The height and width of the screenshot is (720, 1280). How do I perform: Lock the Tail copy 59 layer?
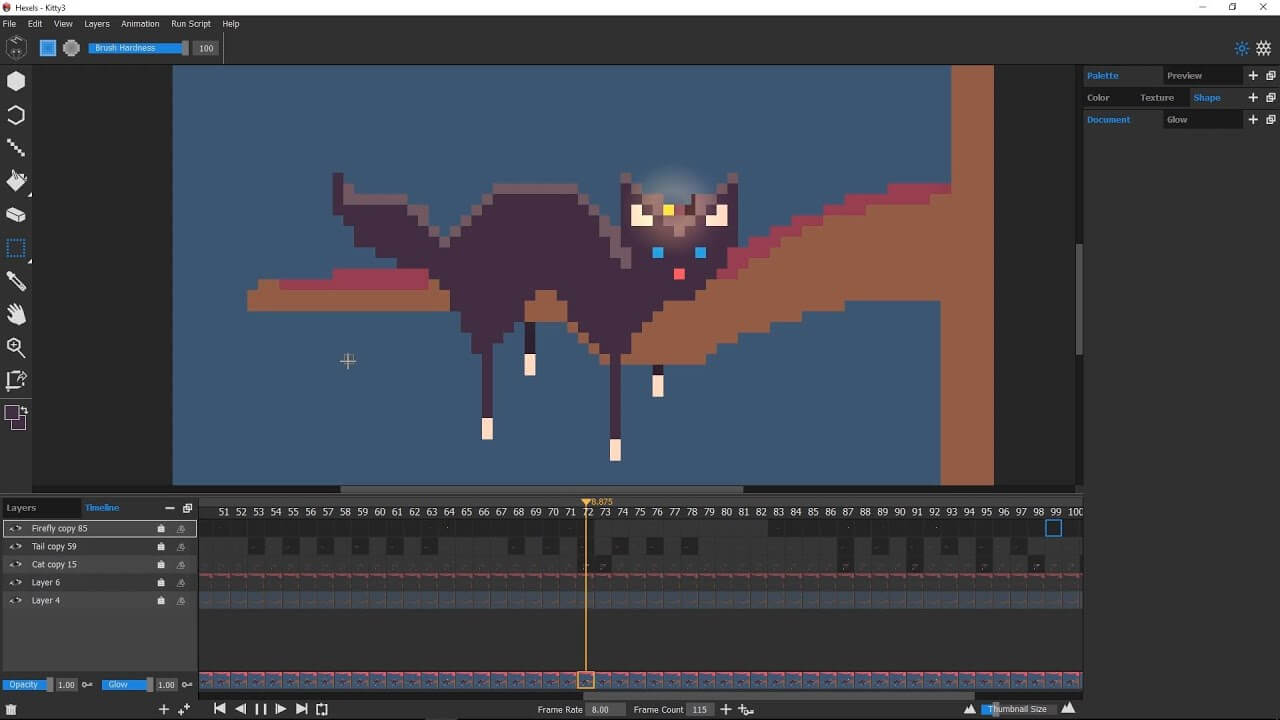point(161,547)
